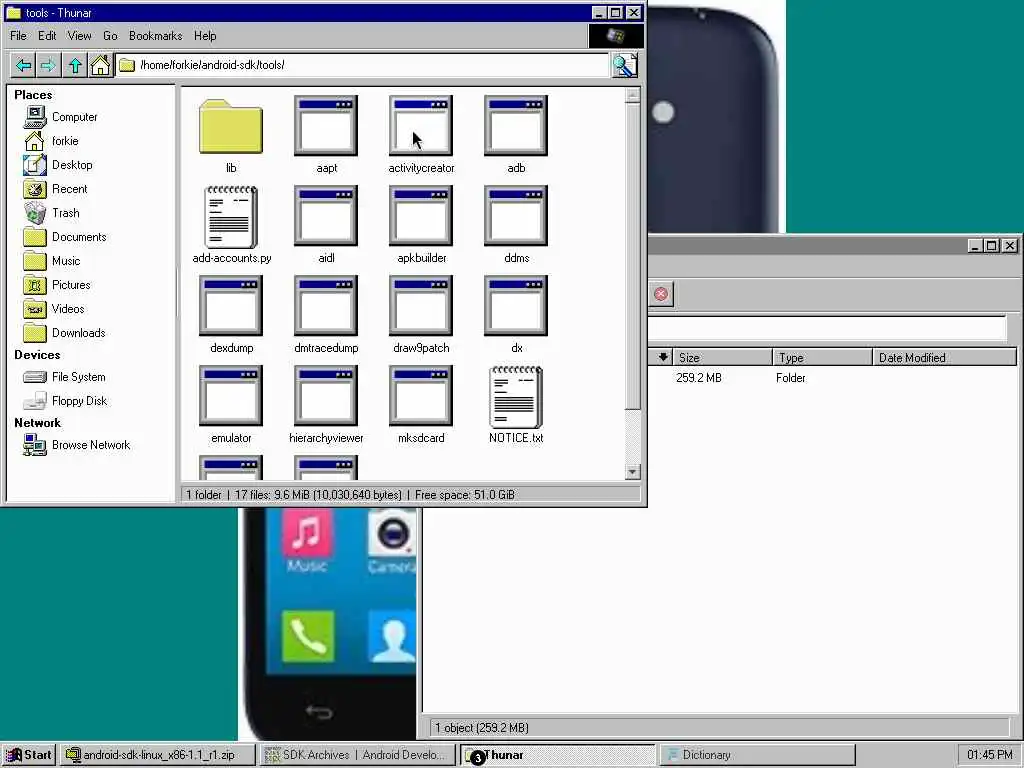Screen dimensions: 1024x768
Task: Select the apkbuilder file icon
Action: coord(421,216)
